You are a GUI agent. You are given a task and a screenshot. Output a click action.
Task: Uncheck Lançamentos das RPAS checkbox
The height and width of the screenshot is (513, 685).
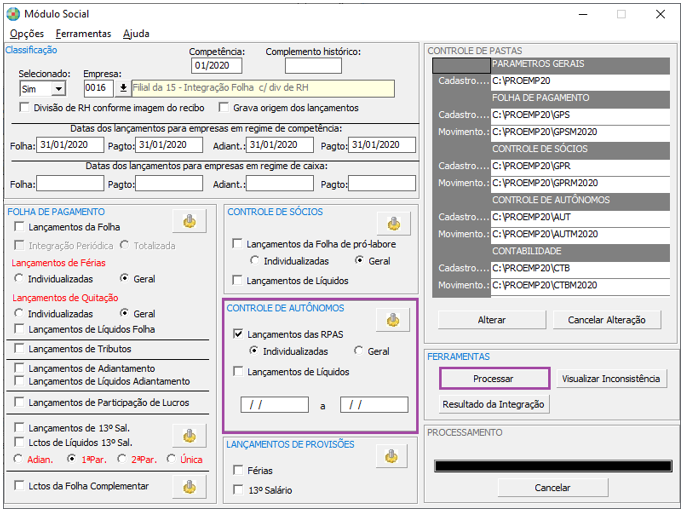tap(238, 334)
